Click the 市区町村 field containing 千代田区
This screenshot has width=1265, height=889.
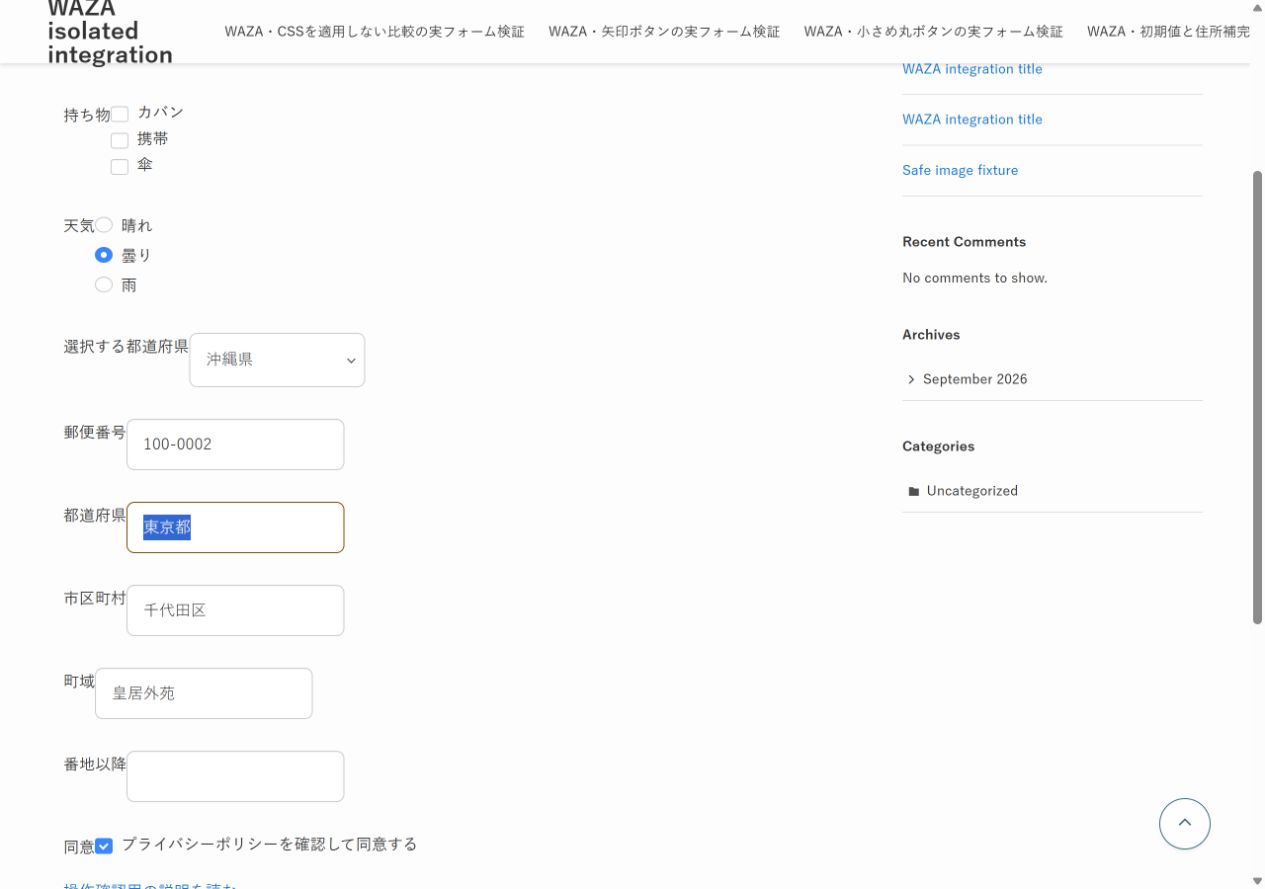click(235, 610)
